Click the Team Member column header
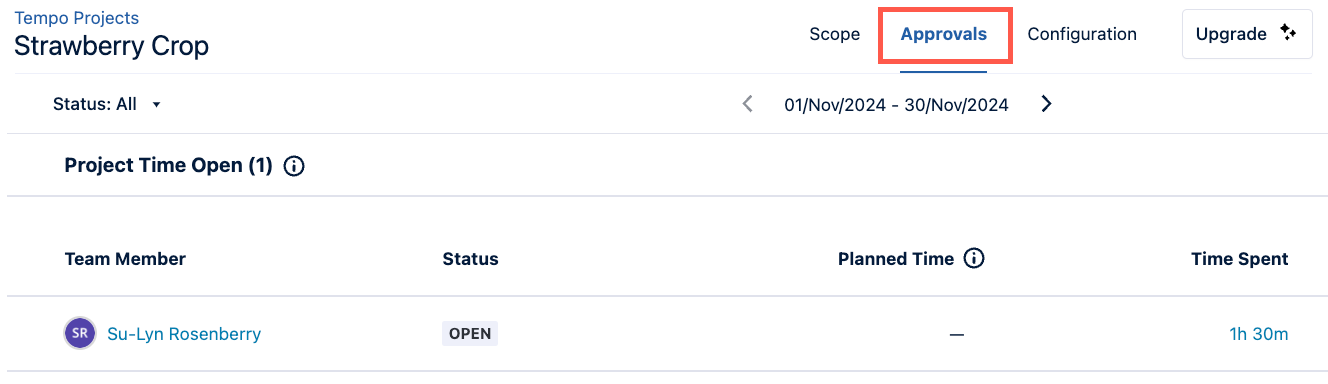 [125, 259]
